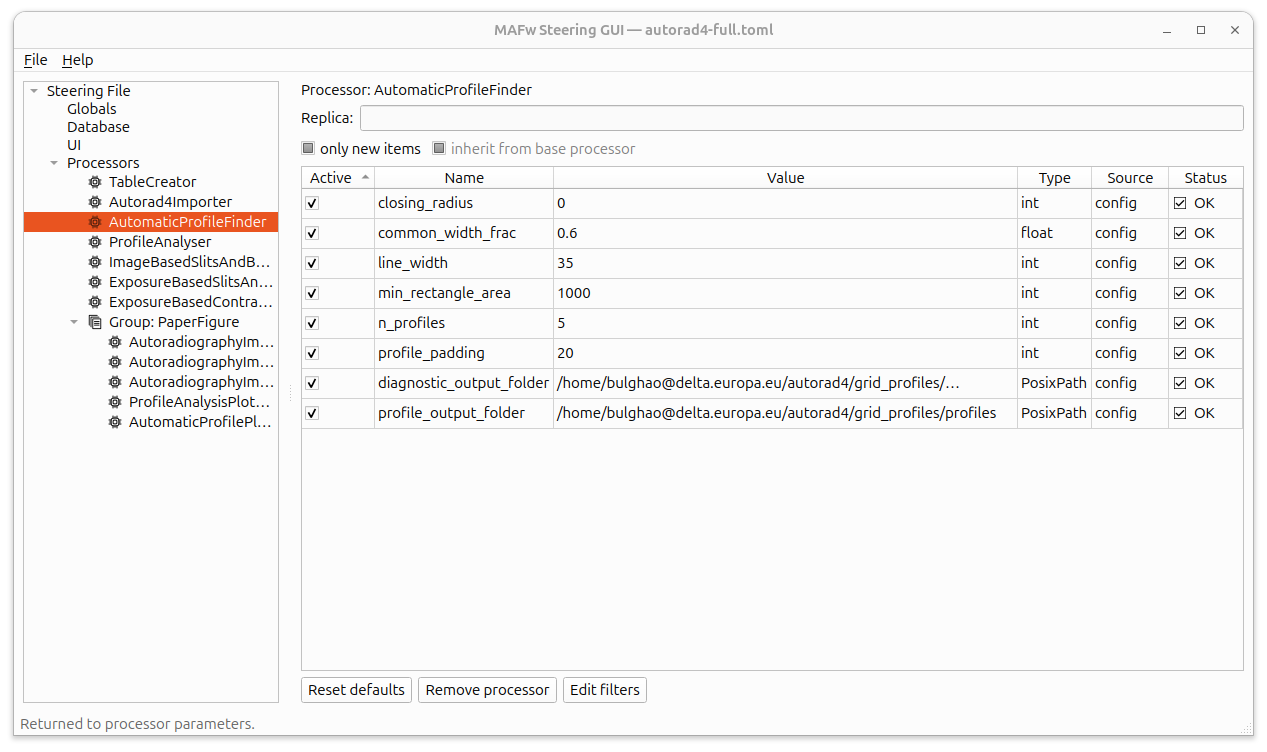Select the gear icon for ProfileAnalysisPlot...
This screenshot has width=1267, height=752.
[113, 402]
